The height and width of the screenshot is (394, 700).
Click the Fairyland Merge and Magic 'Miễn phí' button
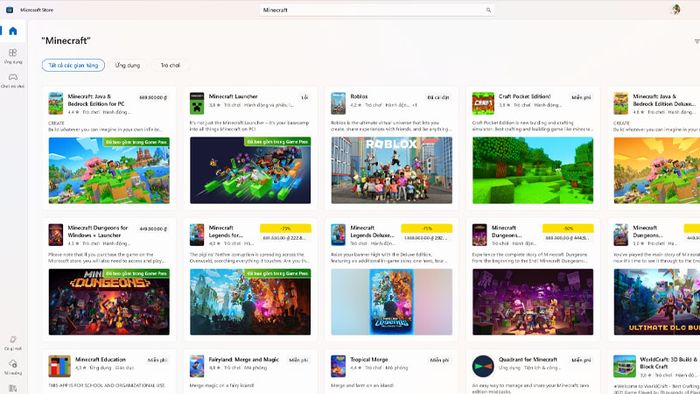click(298, 360)
